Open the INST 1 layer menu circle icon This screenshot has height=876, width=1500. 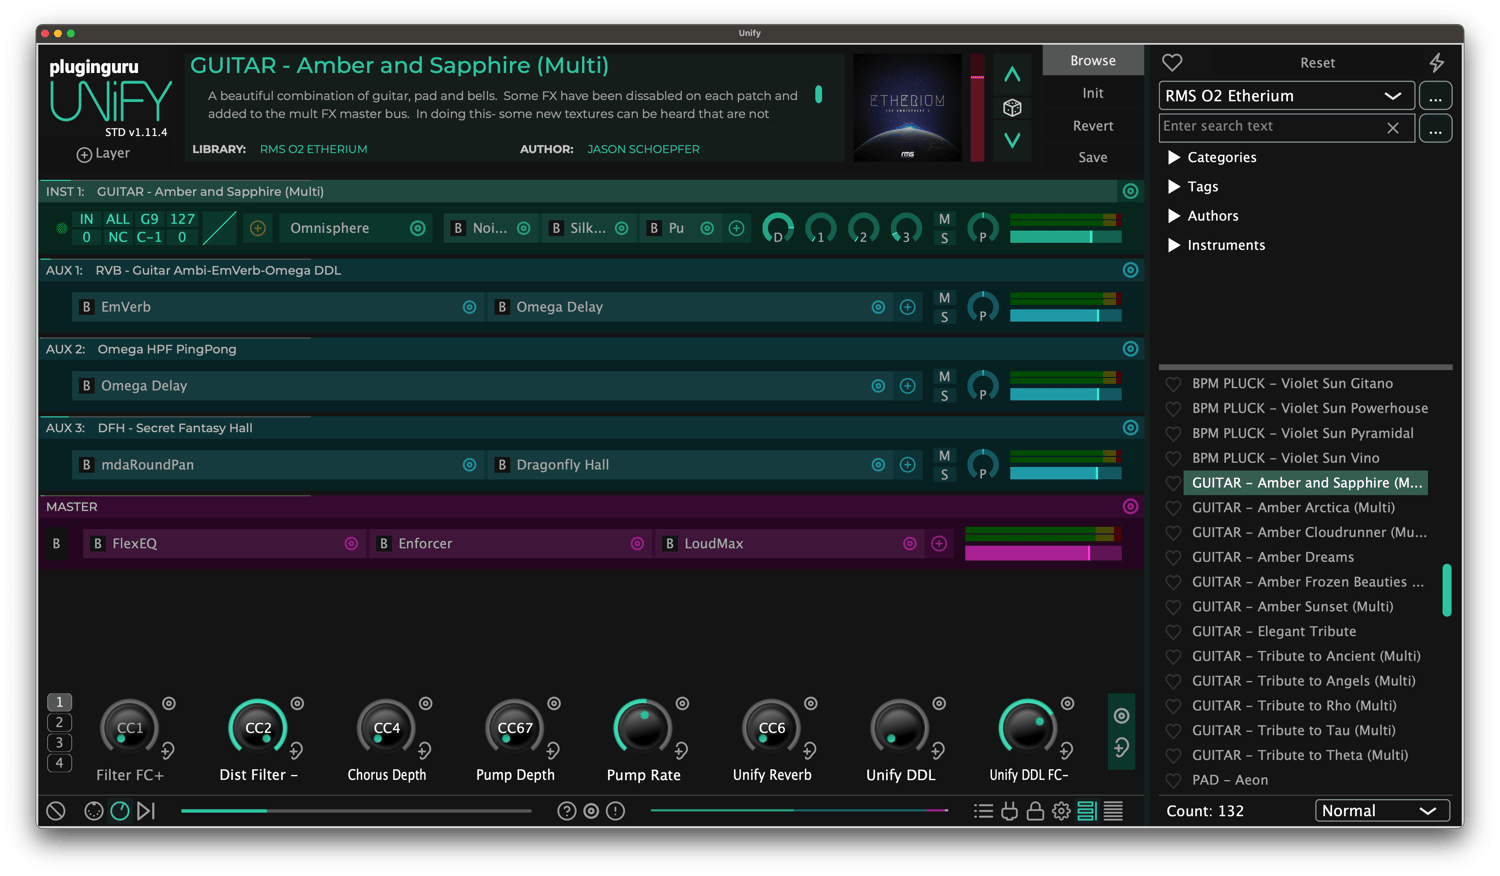[1130, 191]
